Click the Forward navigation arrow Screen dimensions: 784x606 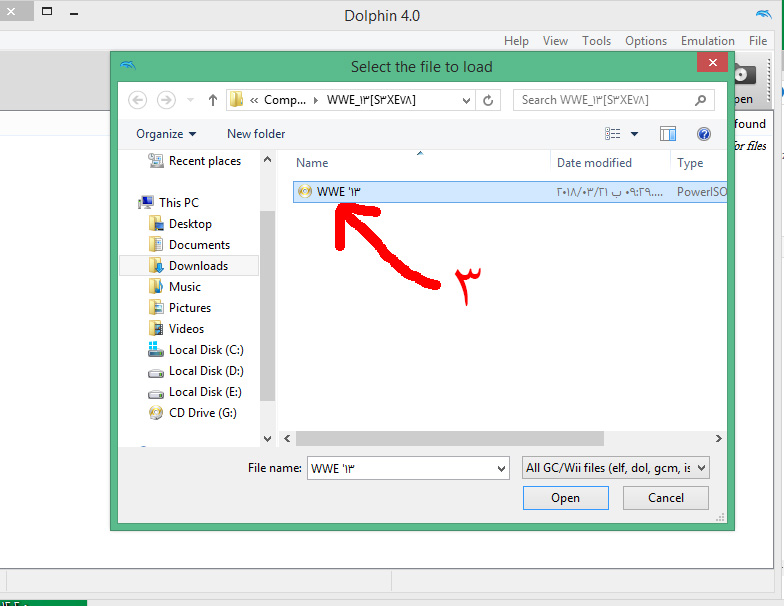tap(166, 100)
